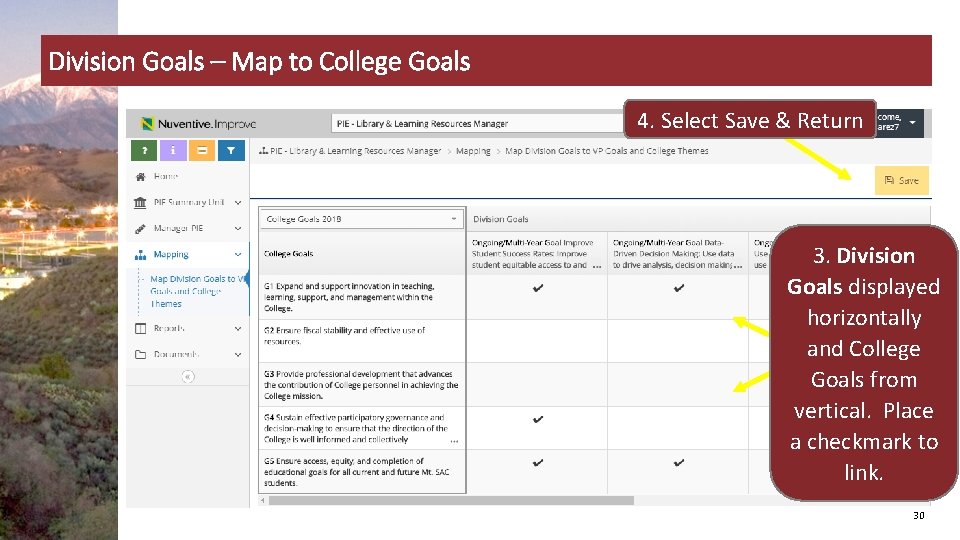The image size is (960, 540).
Task: Uncheck G1 under first Division Goal column
Action: [x=538, y=288]
